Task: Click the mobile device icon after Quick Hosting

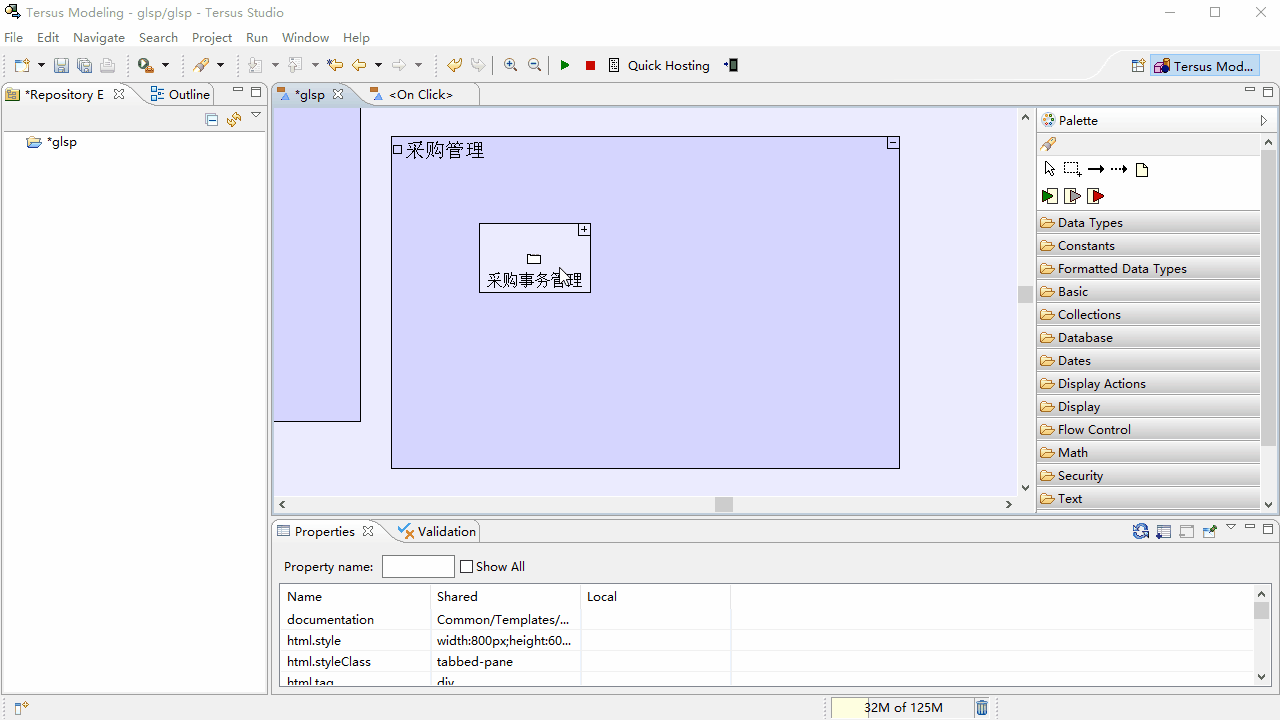Action: 731,65
